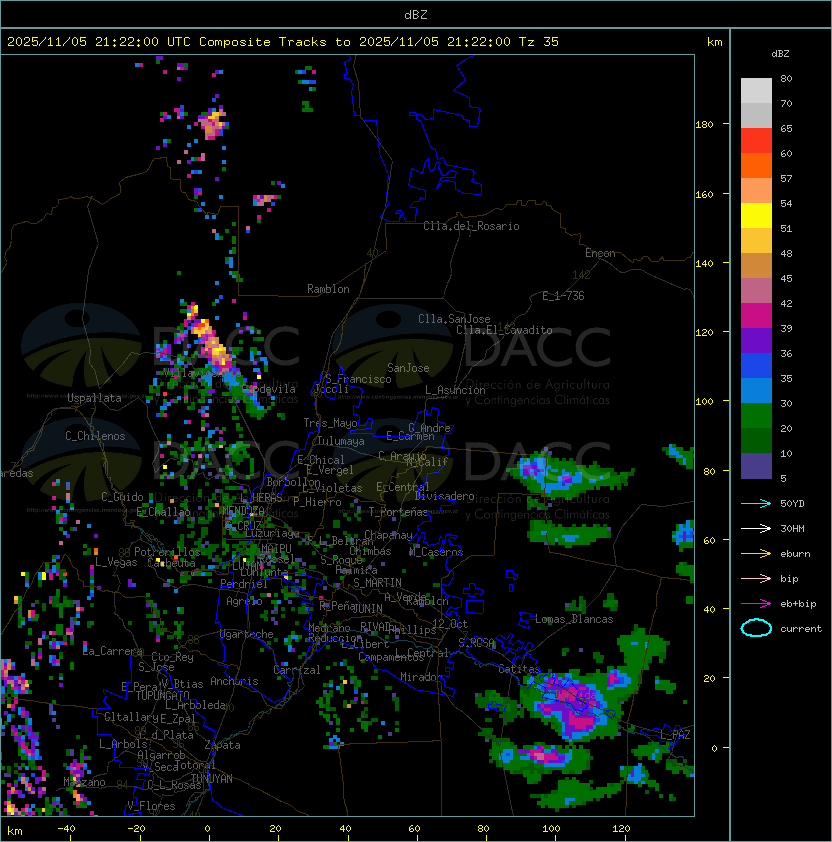Click the Chapanay place label
The width and height of the screenshot is (832, 842).
pyautogui.click(x=388, y=535)
